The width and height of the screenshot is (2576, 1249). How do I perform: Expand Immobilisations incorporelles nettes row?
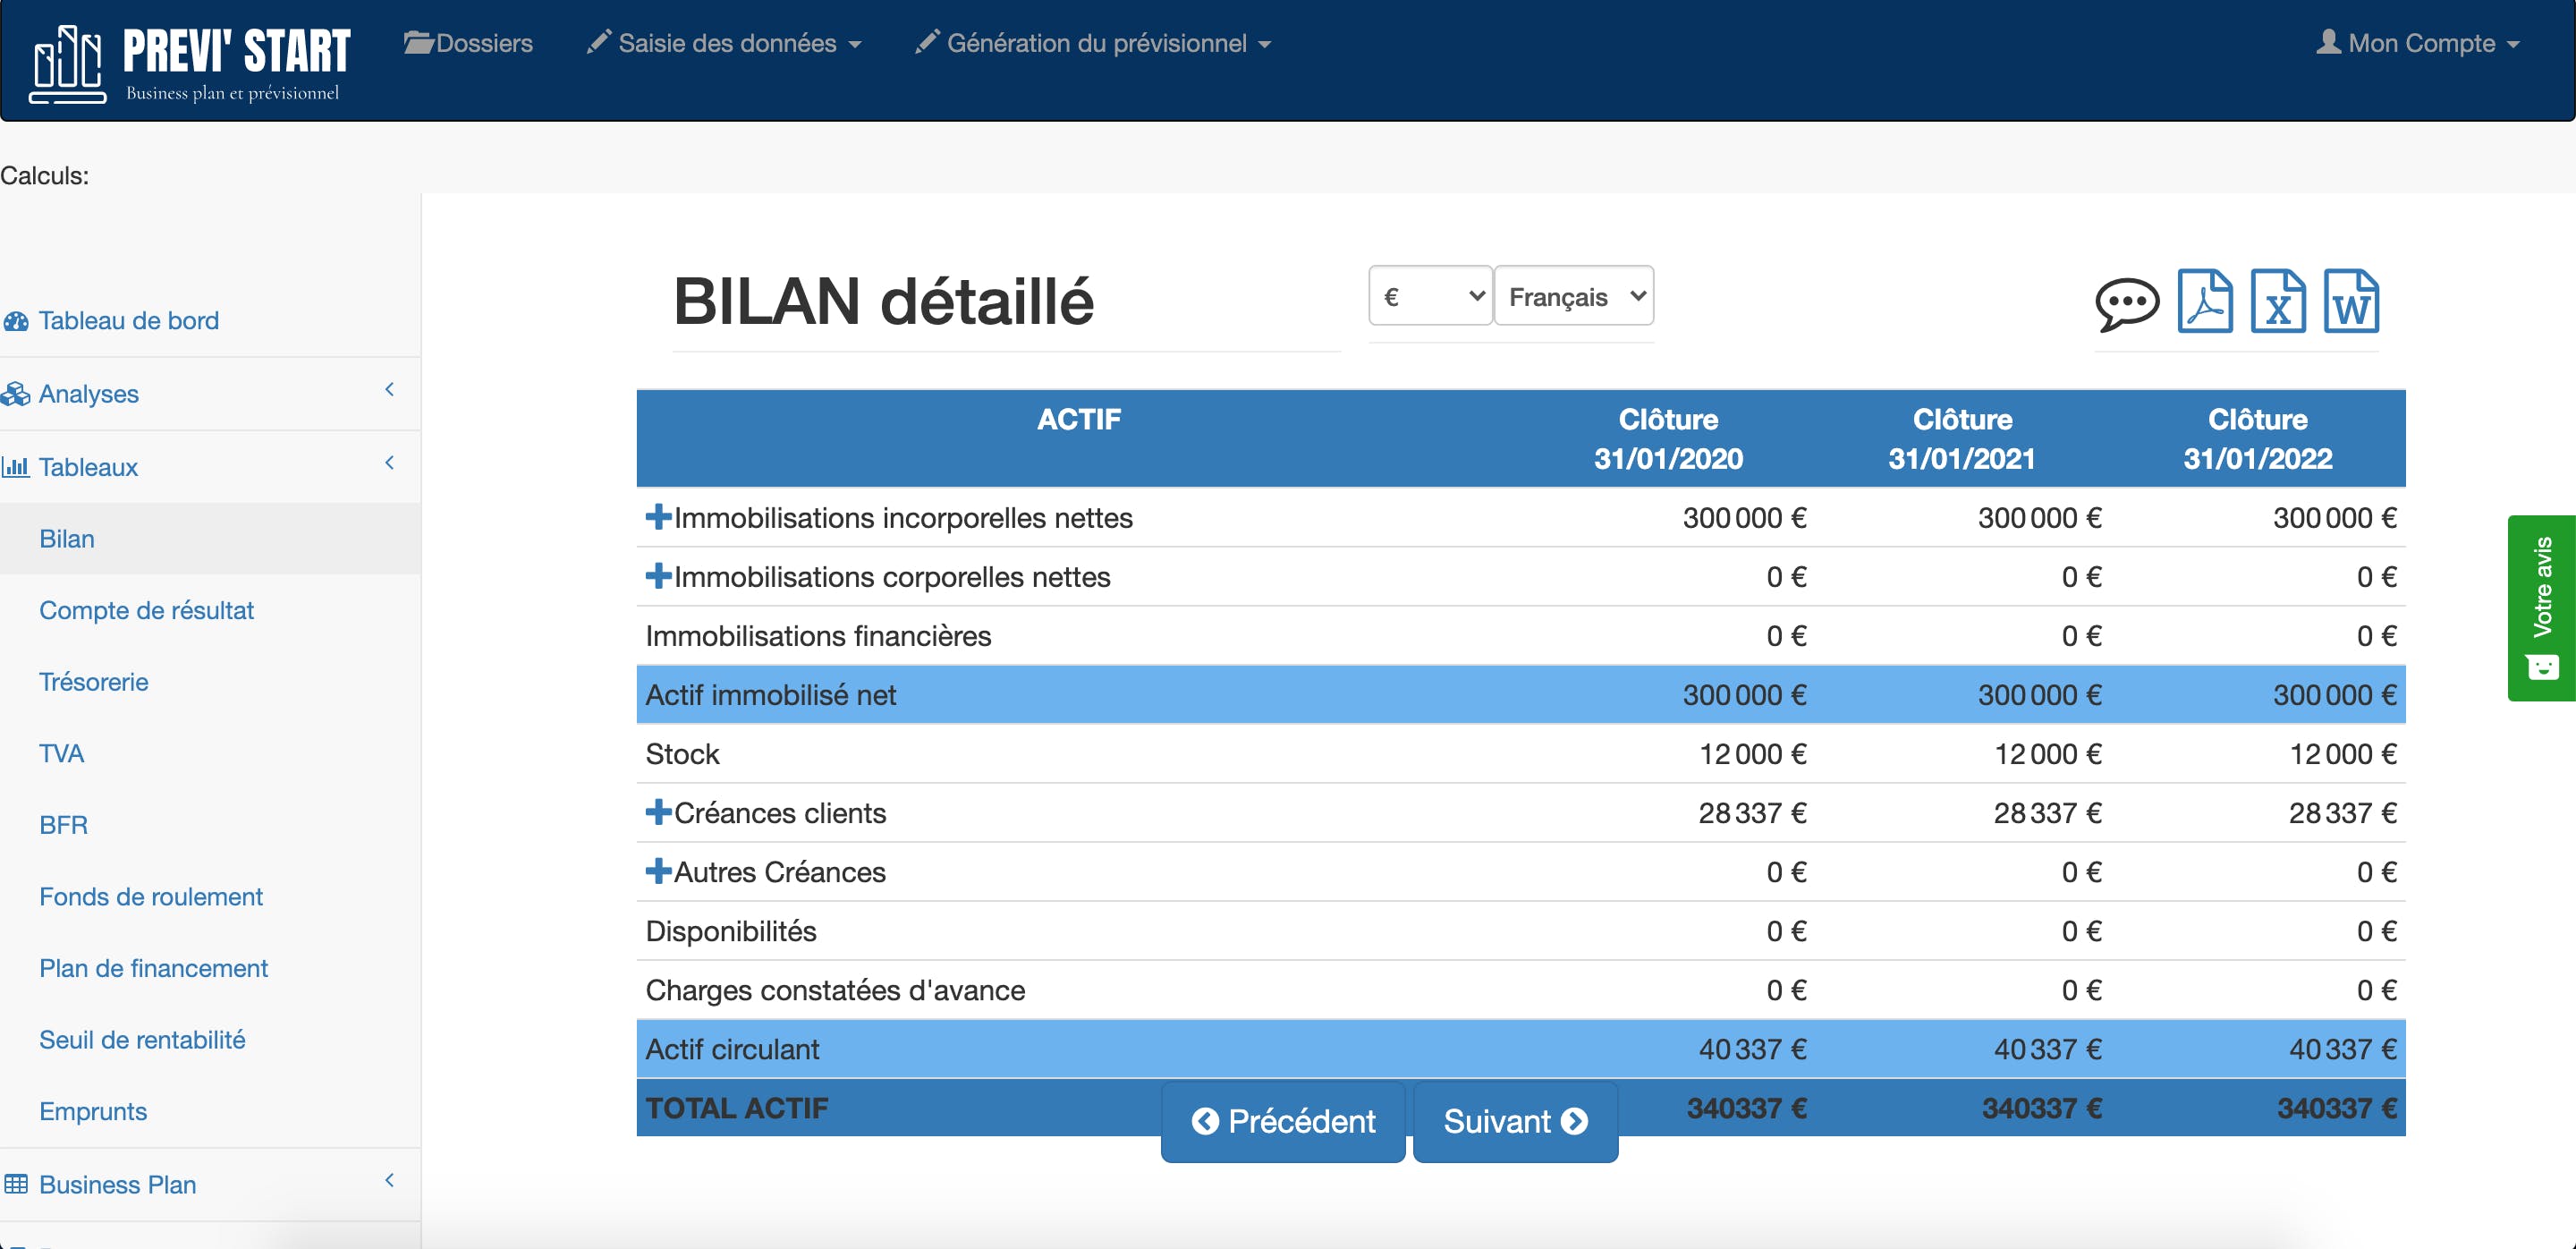click(x=658, y=517)
